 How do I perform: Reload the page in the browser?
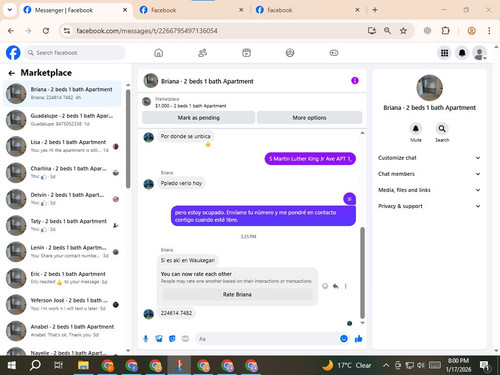(46, 31)
